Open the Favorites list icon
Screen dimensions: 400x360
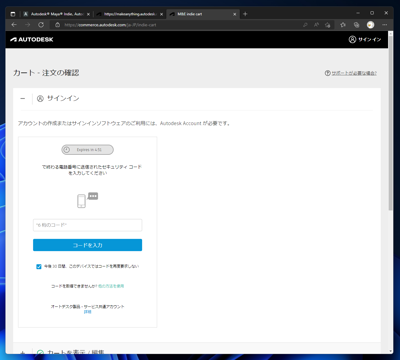[343, 25]
